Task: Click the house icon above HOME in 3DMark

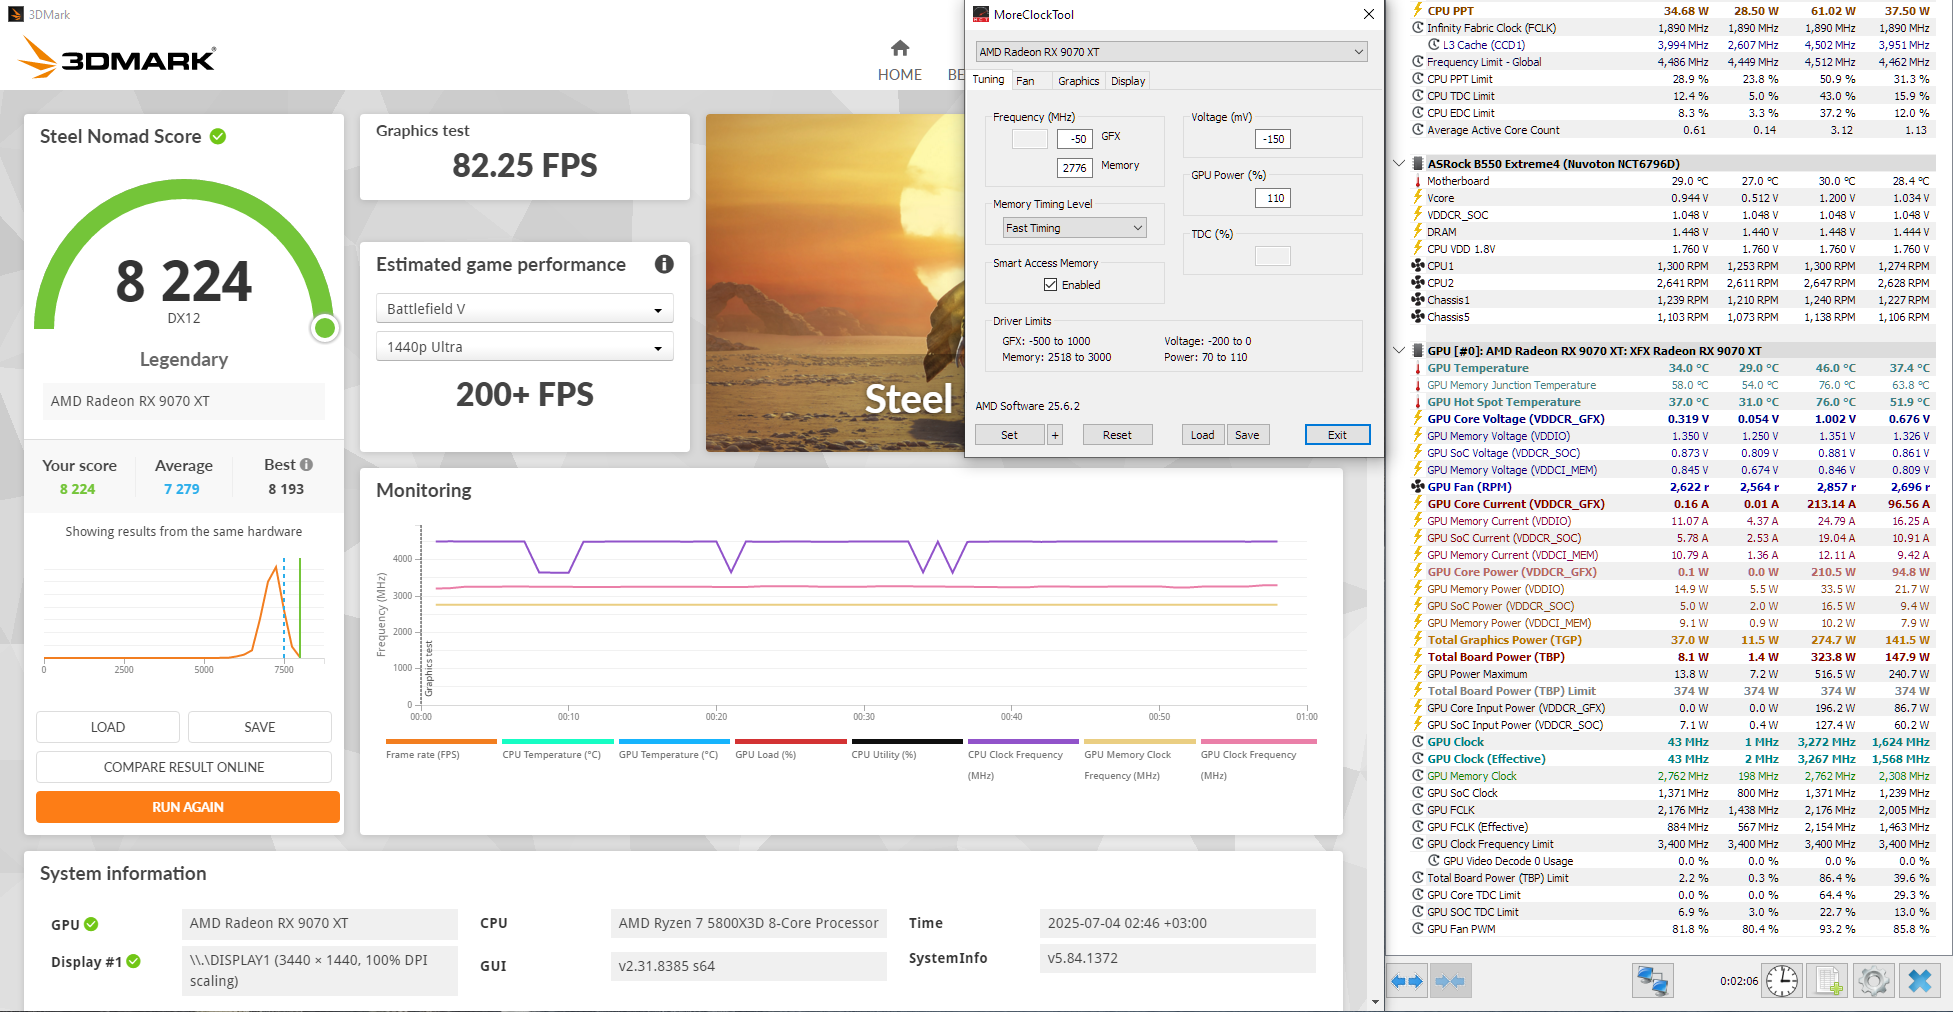Action: [x=900, y=48]
